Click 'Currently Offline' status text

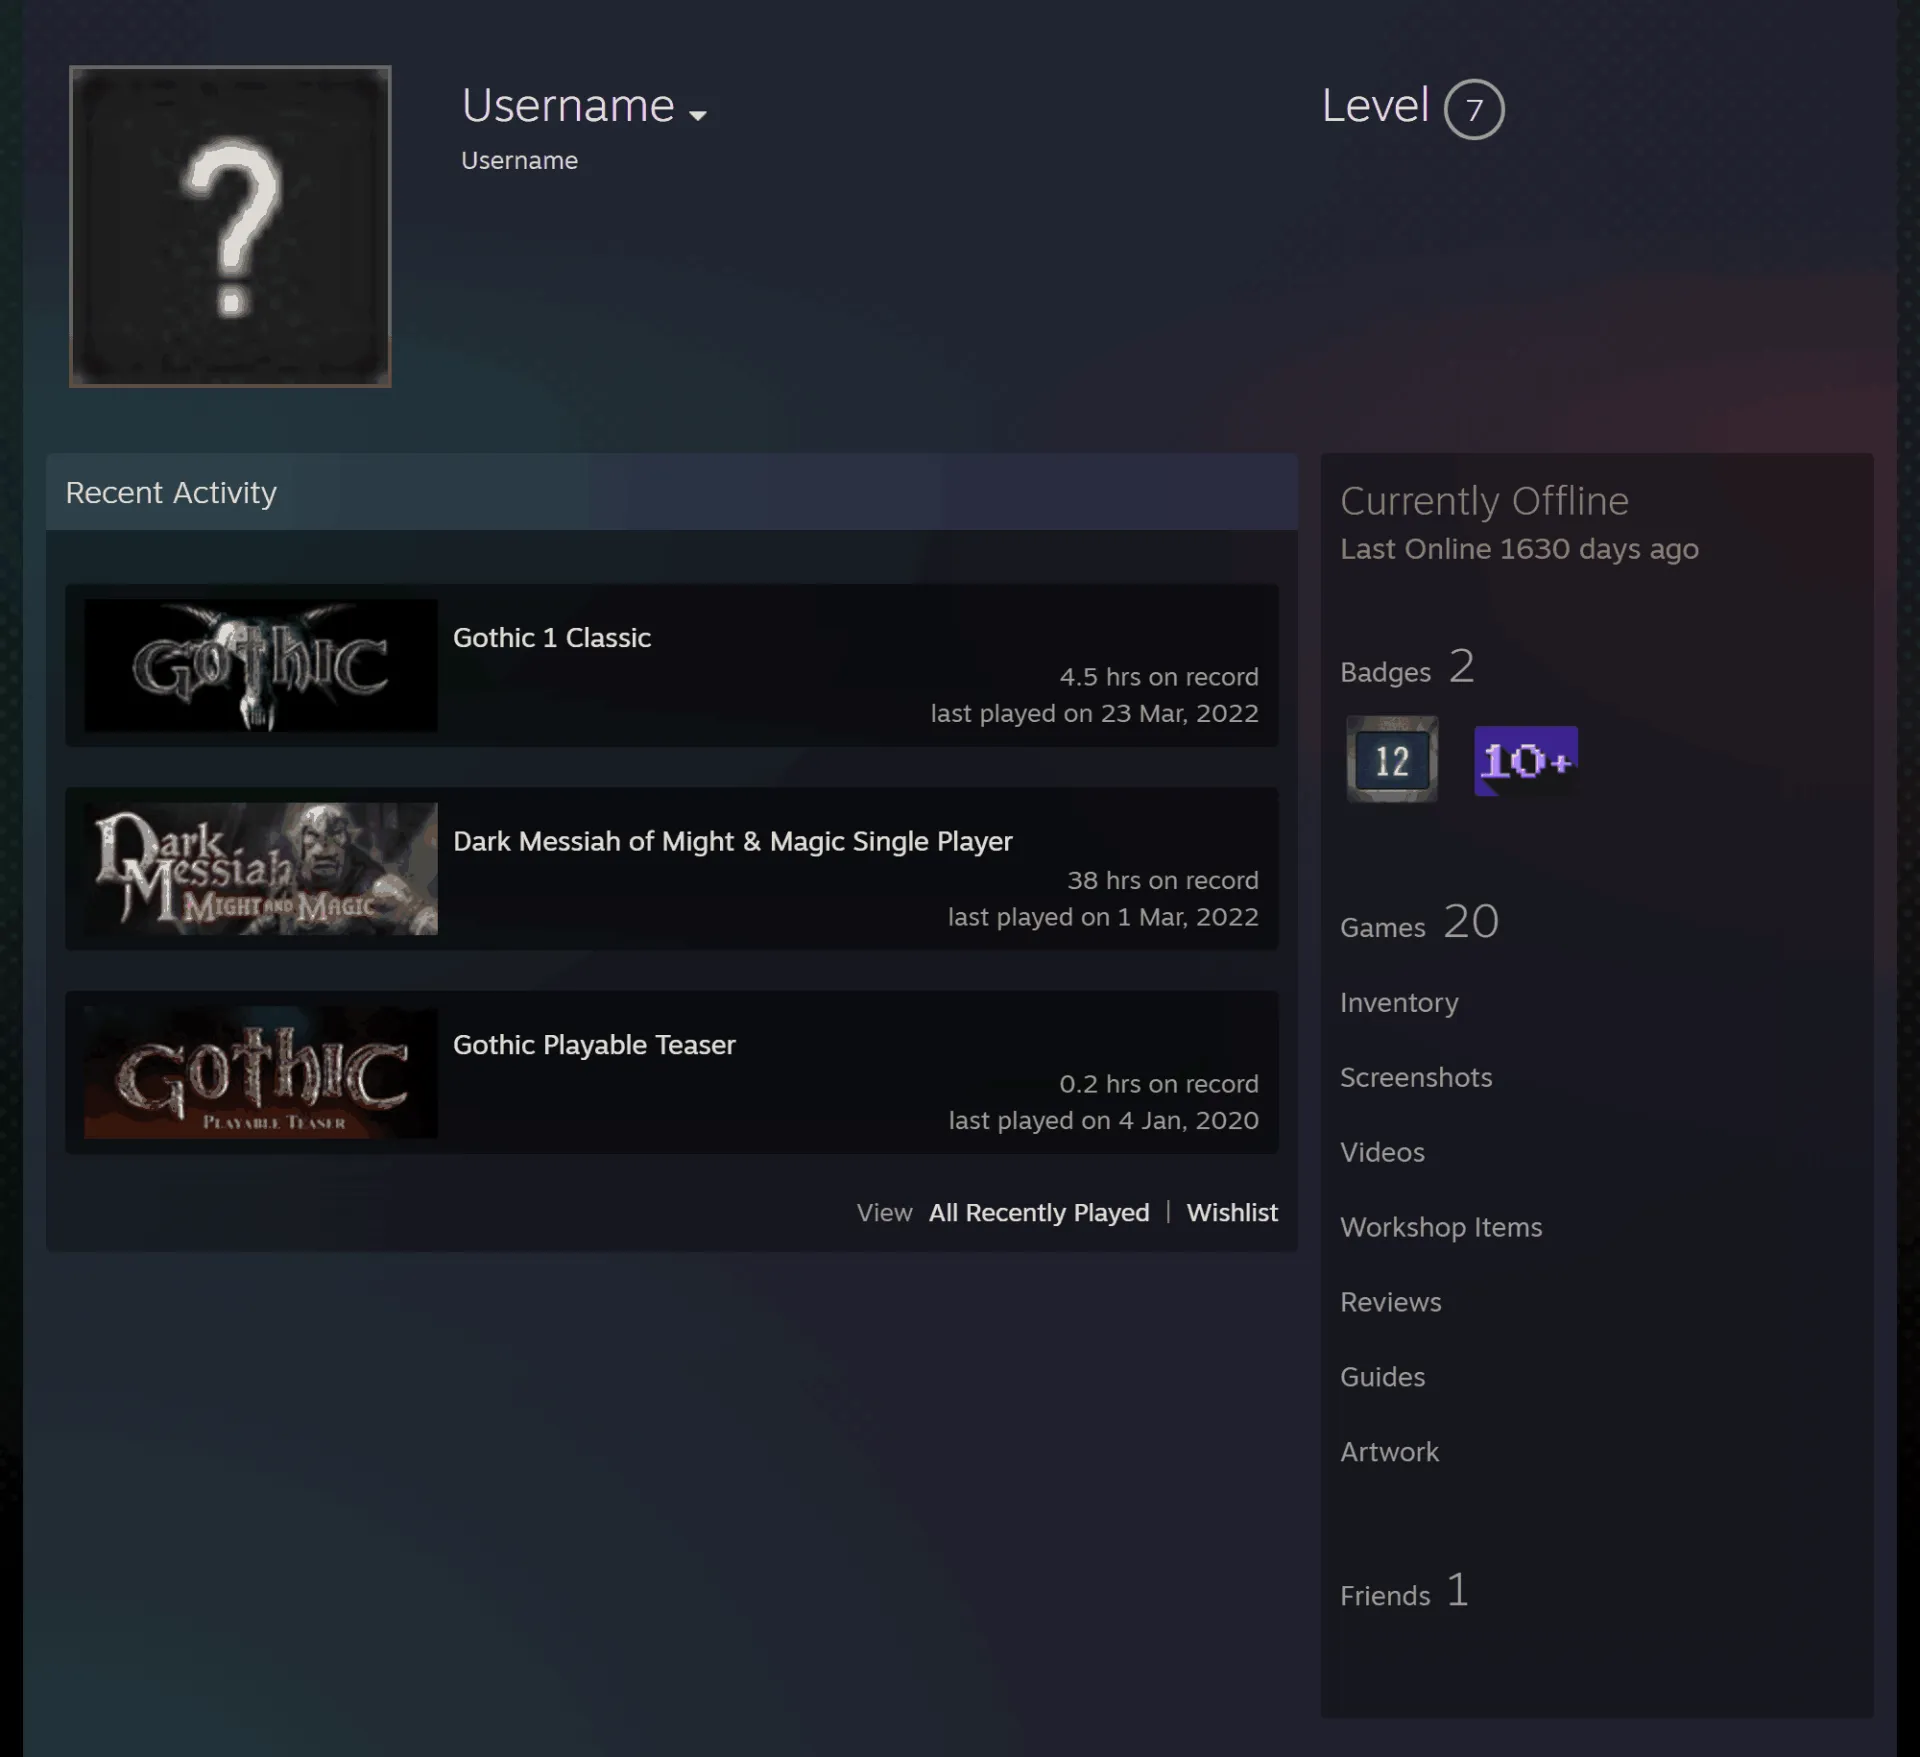coord(1484,501)
